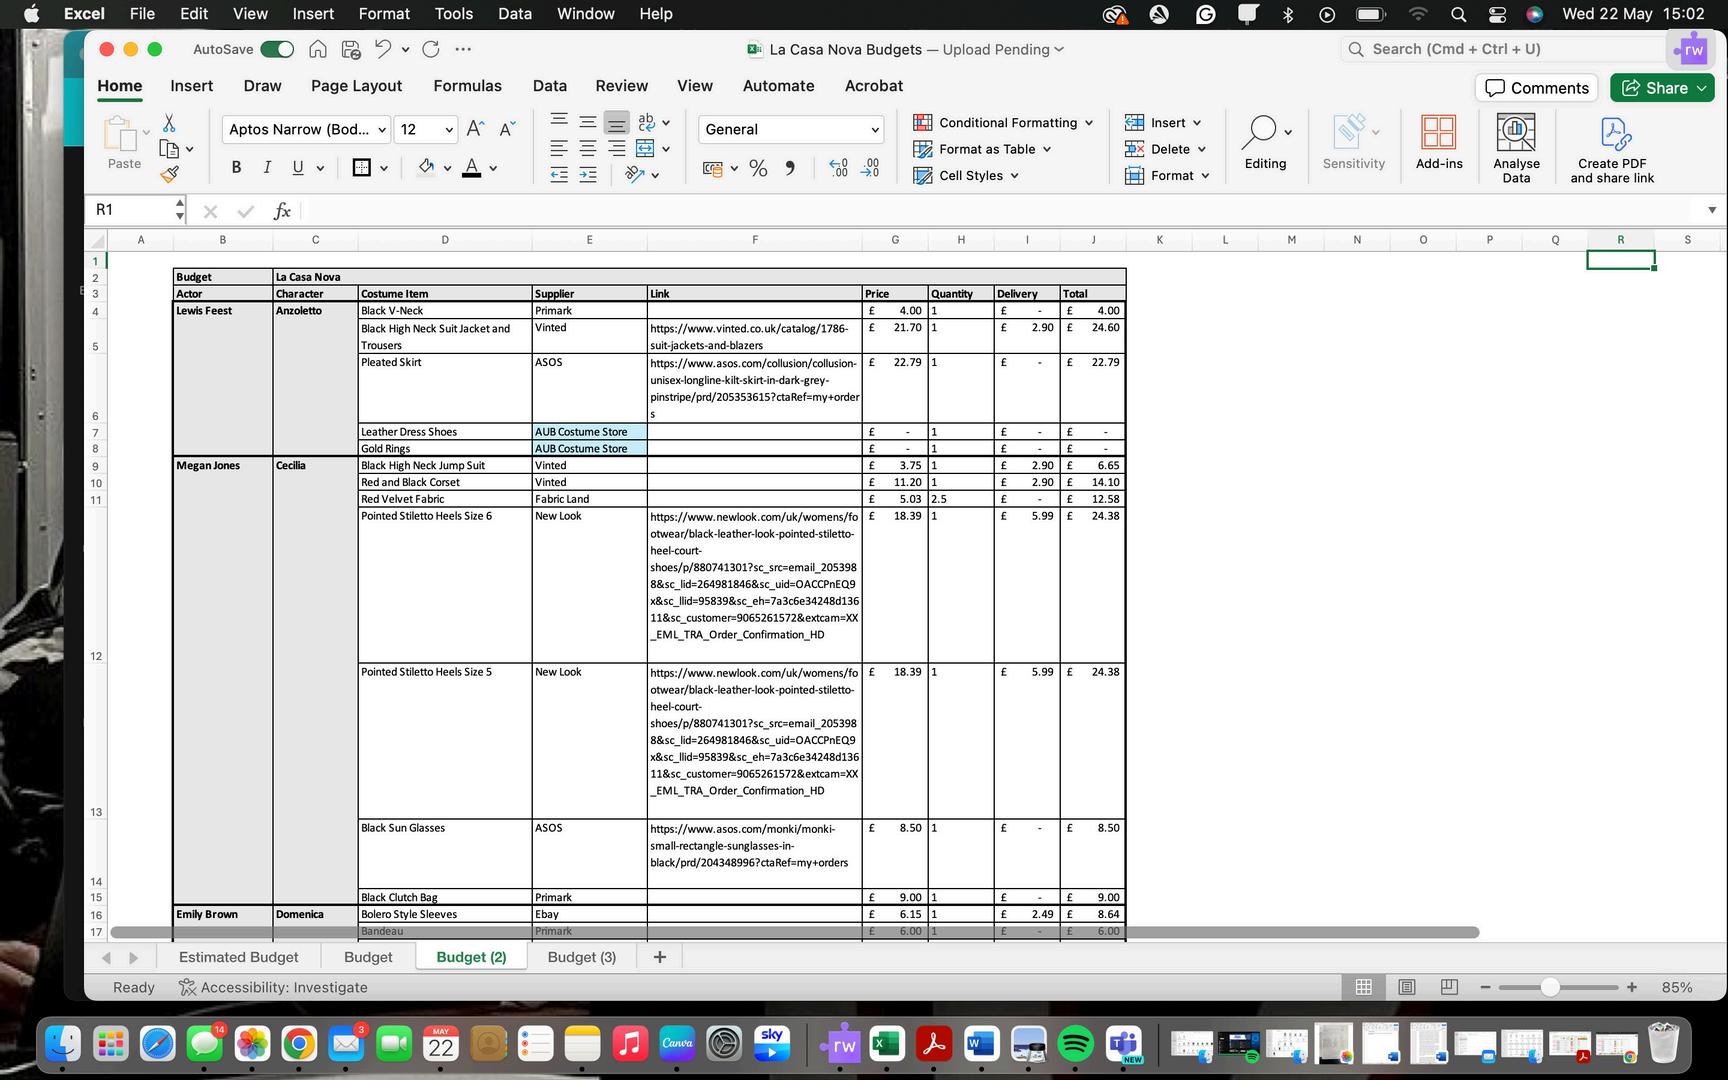Open the Formulas ribbon tab
This screenshot has width=1728, height=1080.
pyautogui.click(x=467, y=86)
